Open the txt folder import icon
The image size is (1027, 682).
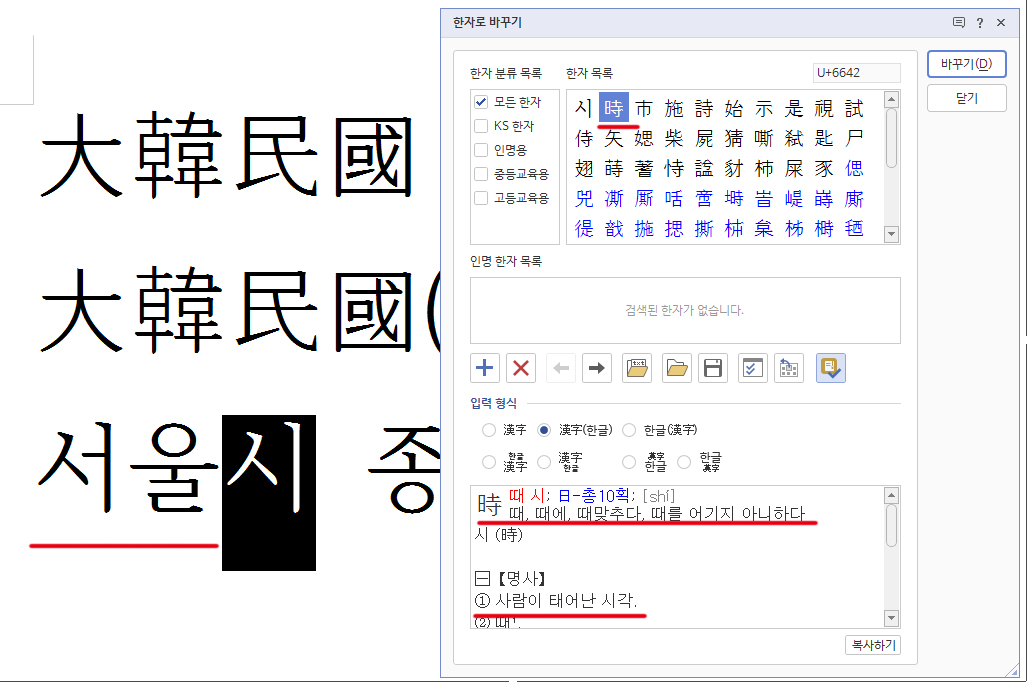click(637, 368)
